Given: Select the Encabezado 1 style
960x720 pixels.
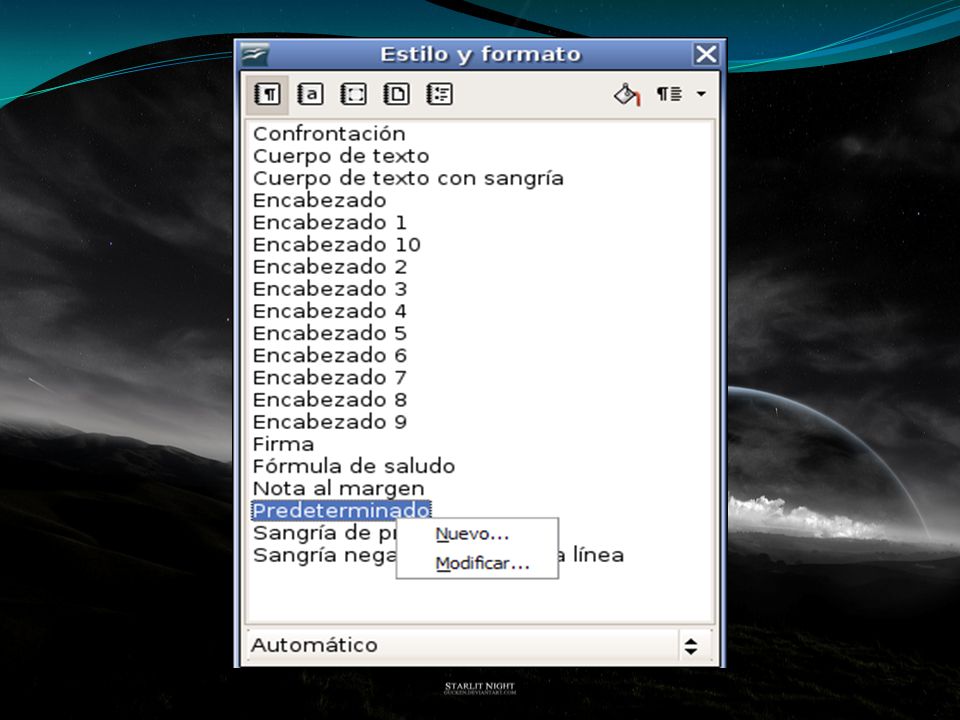Looking at the screenshot, I should pyautogui.click(x=329, y=222).
